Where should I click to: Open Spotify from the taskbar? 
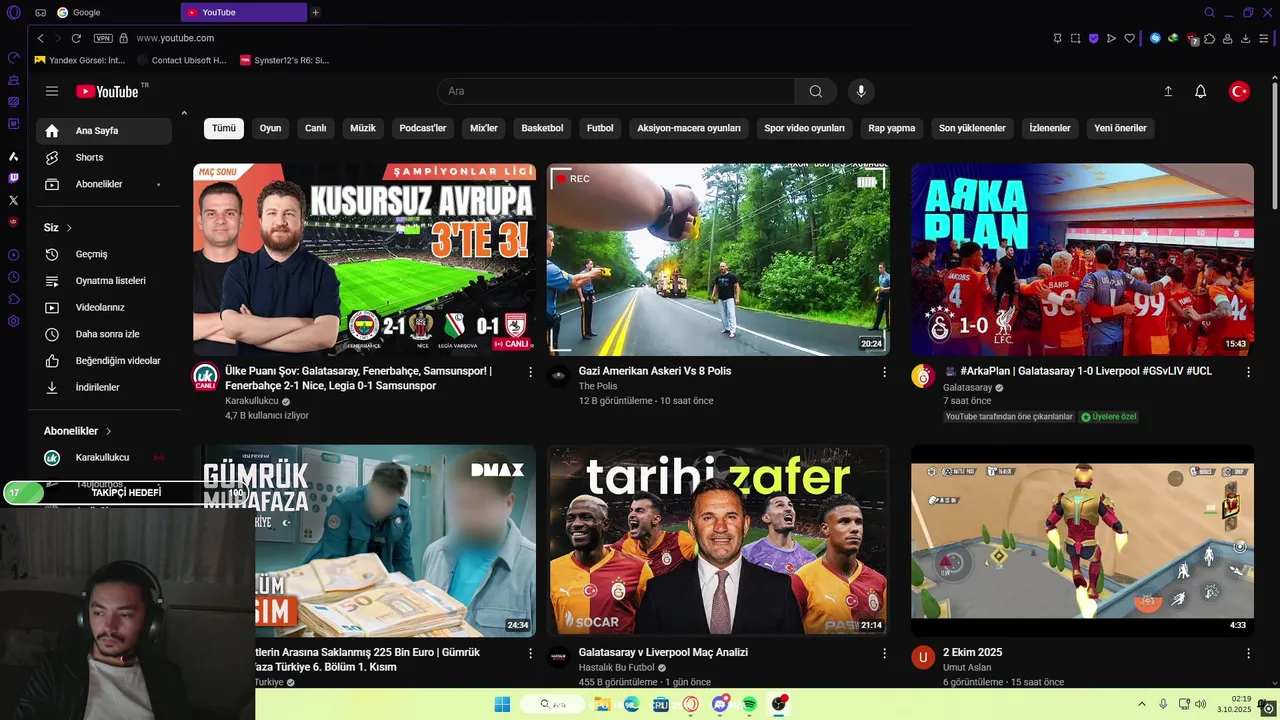(750, 704)
